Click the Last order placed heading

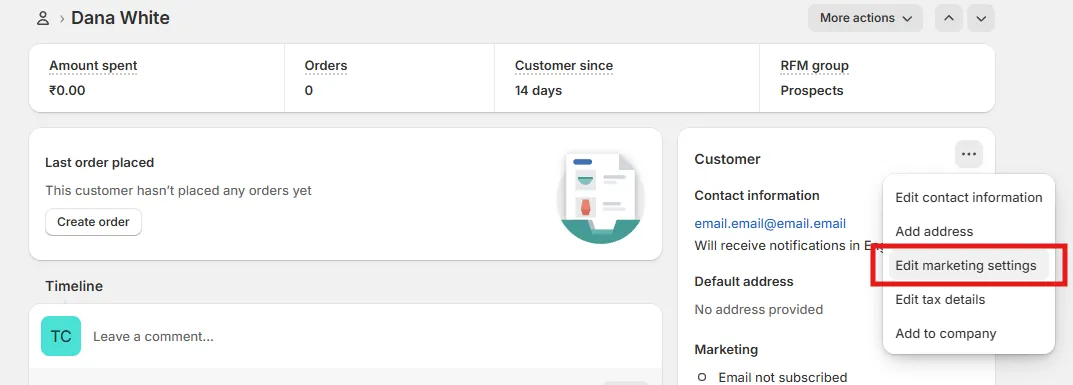click(x=99, y=163)
